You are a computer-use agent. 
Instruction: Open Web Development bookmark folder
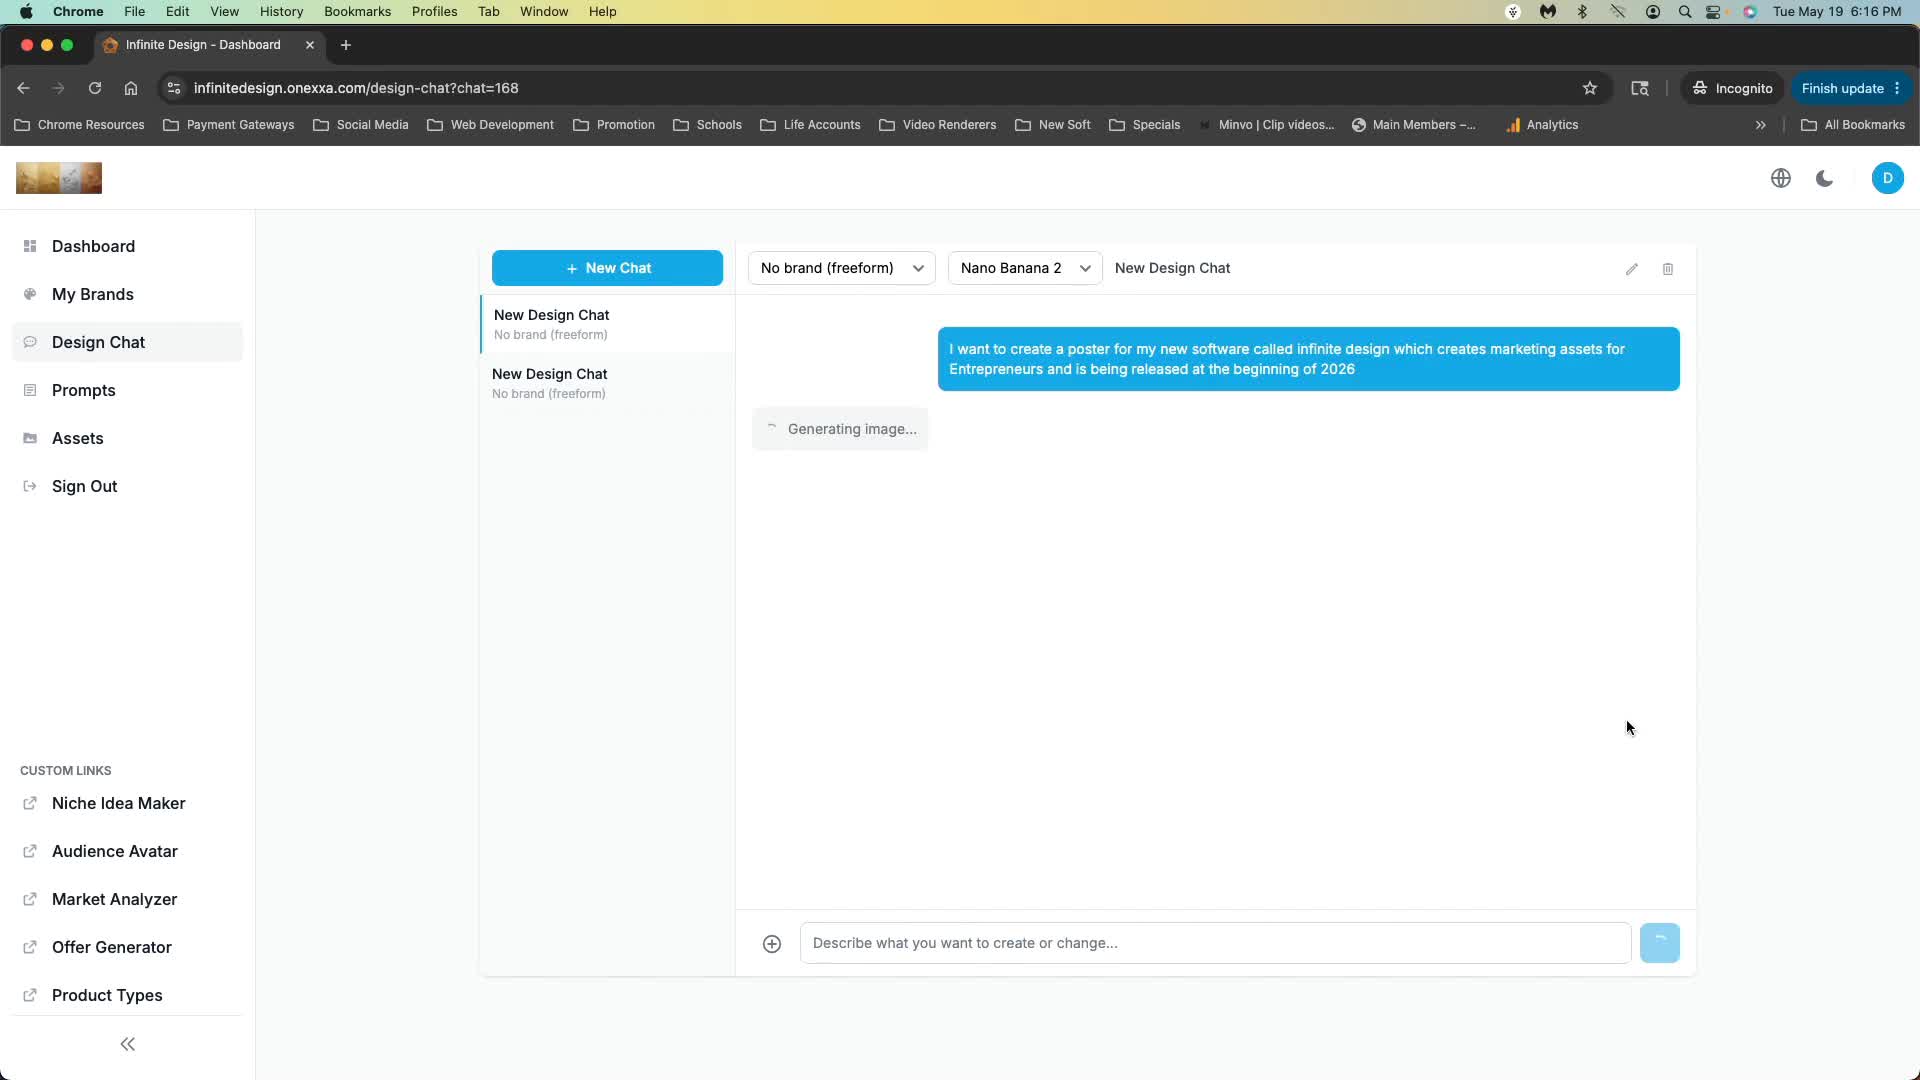[x=490, y=125]
